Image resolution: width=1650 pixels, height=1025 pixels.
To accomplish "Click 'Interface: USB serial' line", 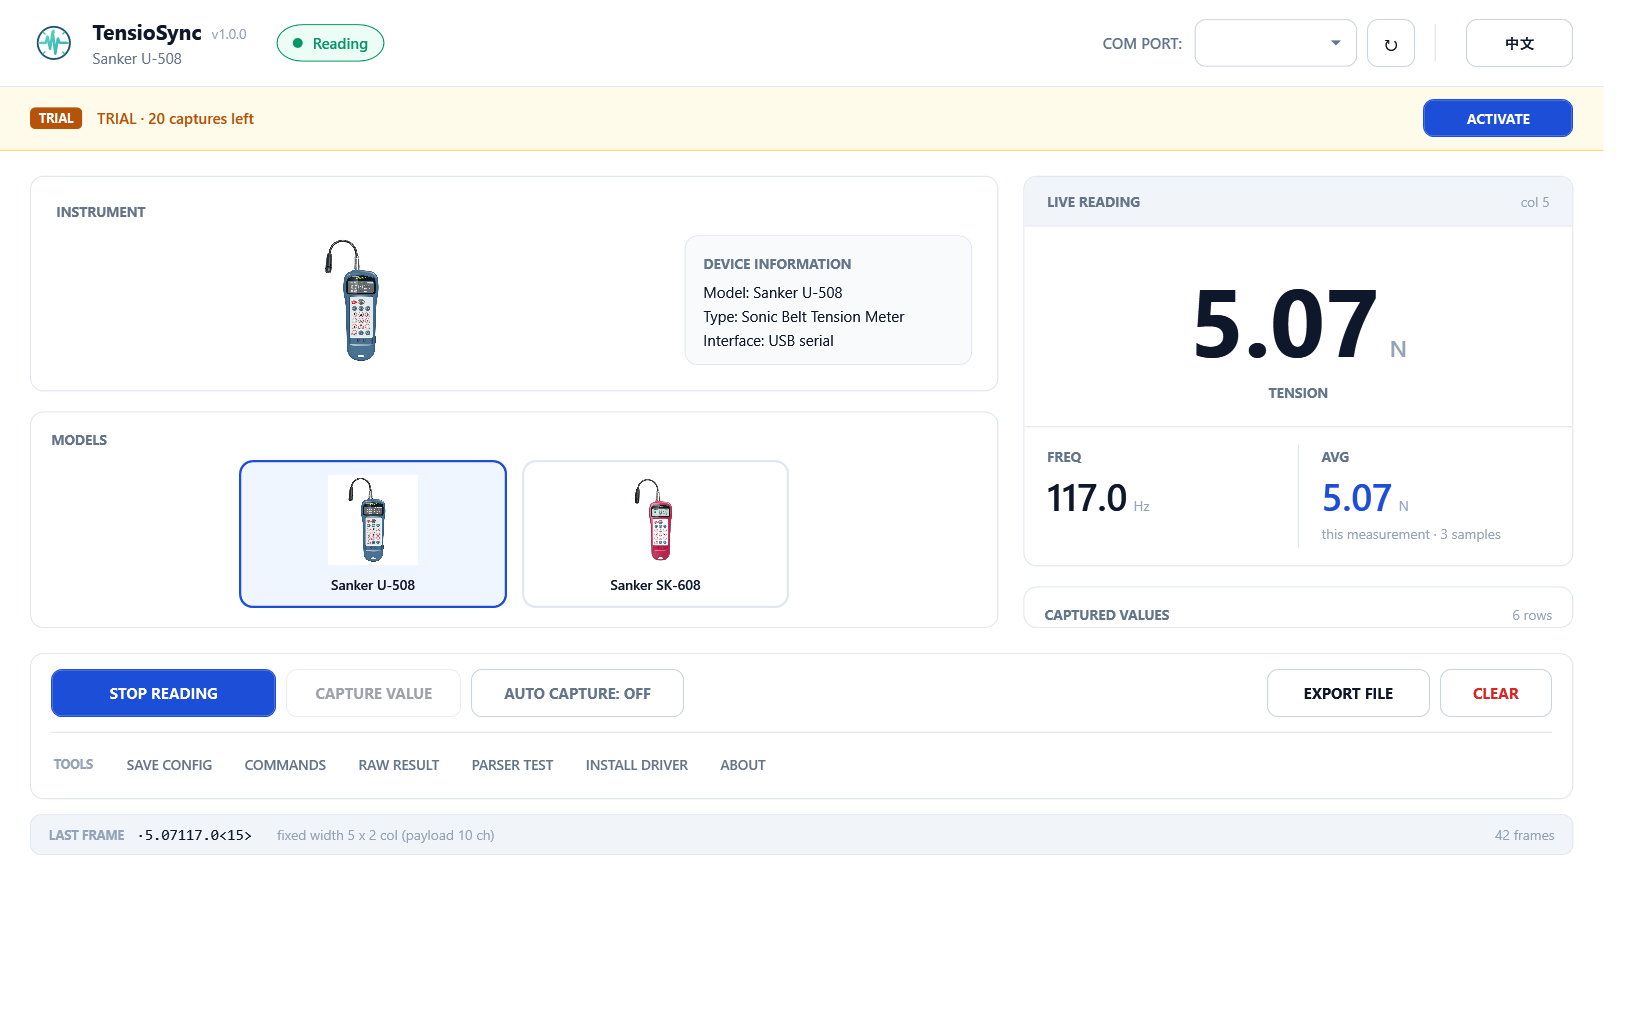I will click(x=768, y=341).
